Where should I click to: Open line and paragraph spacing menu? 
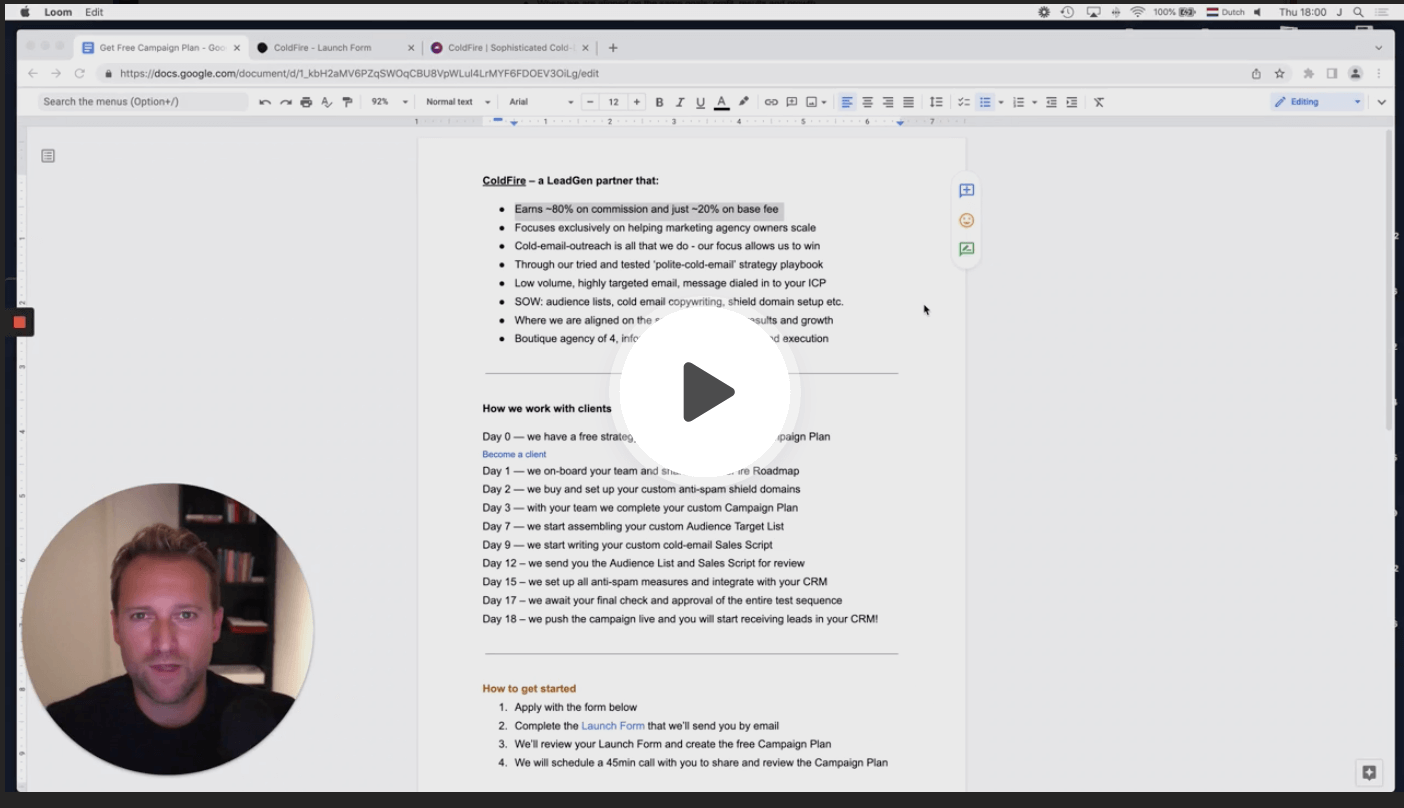click(x=936, y=102)
